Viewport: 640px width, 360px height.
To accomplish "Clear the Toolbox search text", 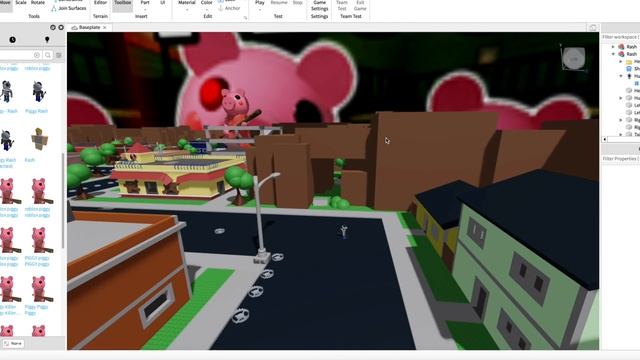I will point(37,55).
